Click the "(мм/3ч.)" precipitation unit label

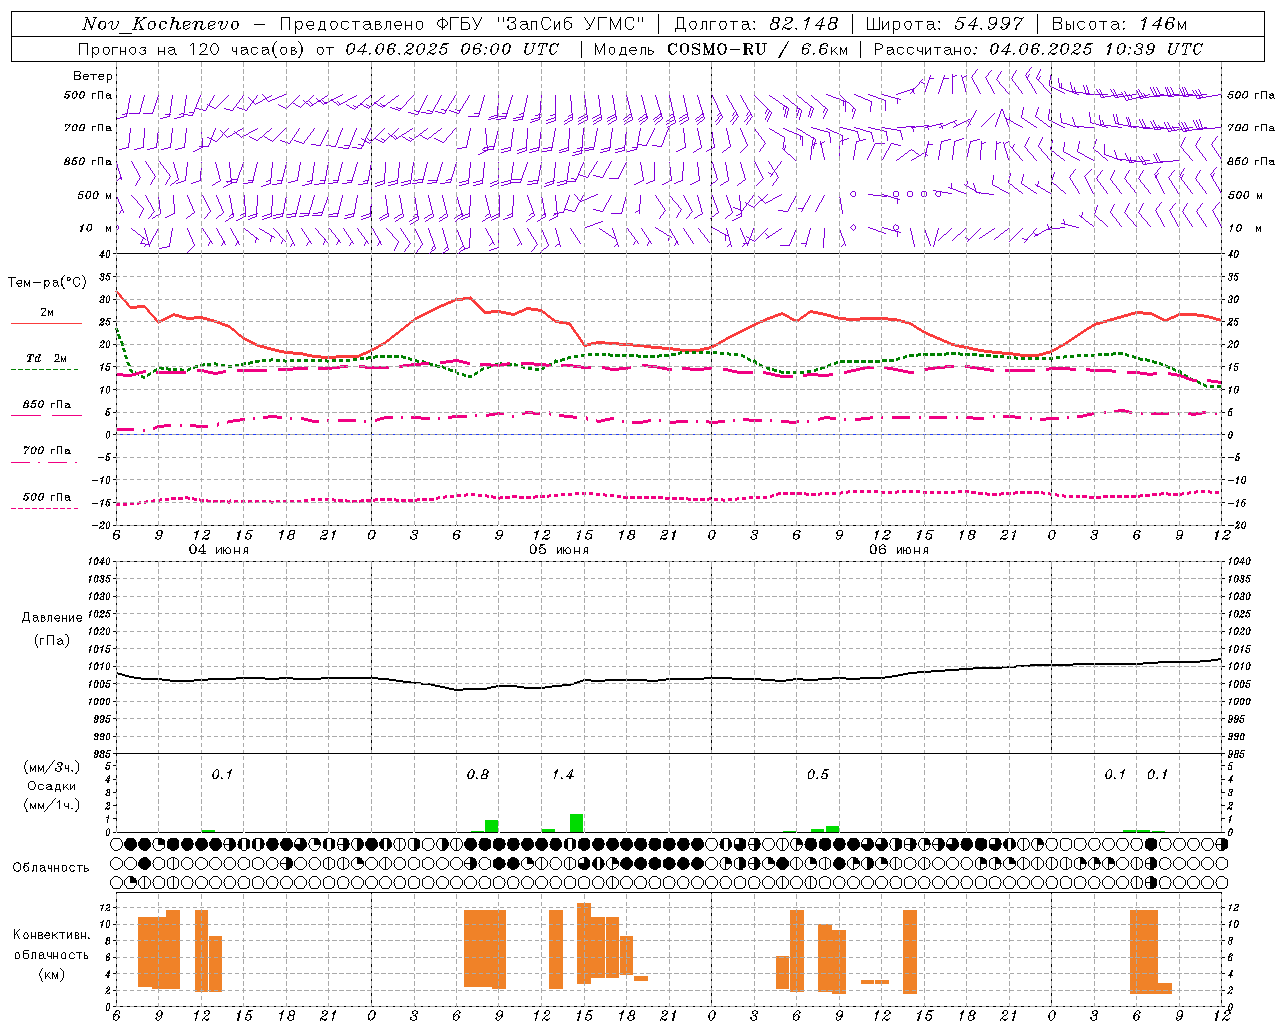(x=52, y=768)
